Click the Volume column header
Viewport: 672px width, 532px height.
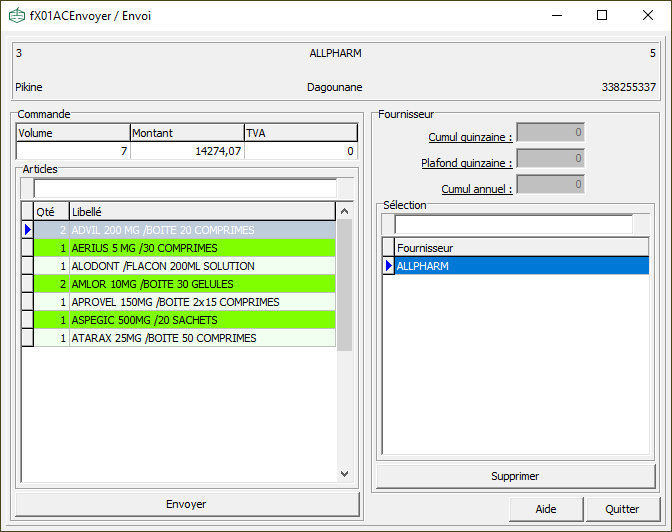tap(73, 133)
